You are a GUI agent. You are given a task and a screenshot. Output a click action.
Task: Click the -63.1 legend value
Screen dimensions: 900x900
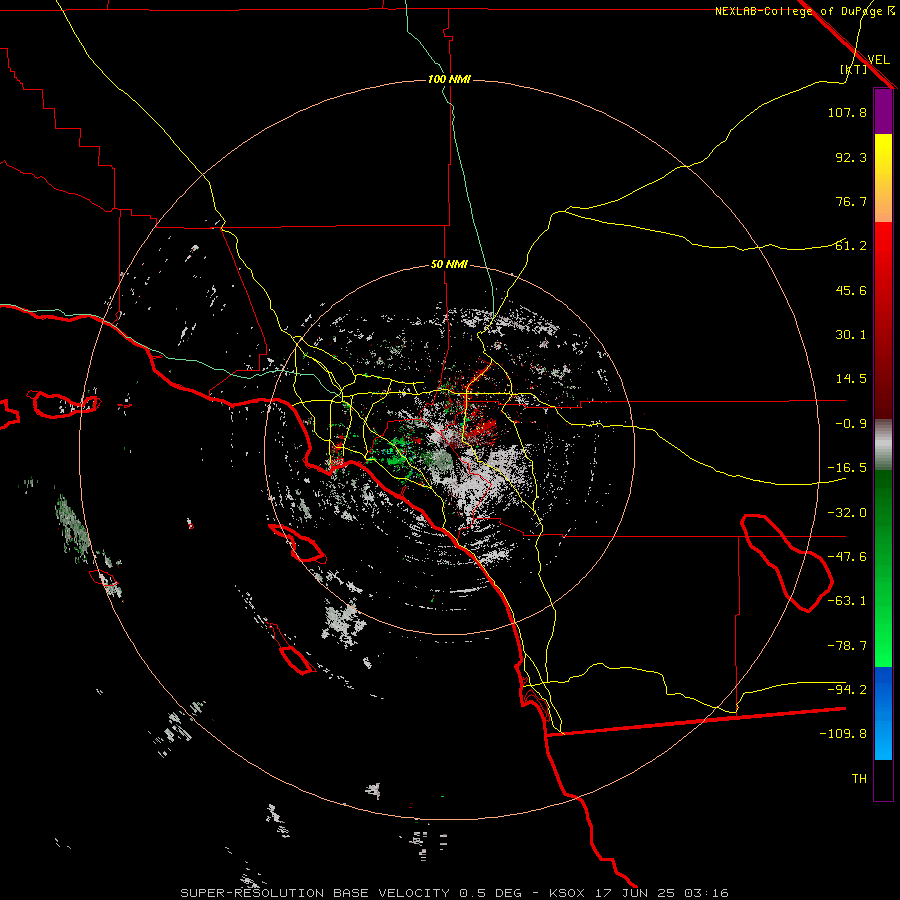(x=847, y=601)
